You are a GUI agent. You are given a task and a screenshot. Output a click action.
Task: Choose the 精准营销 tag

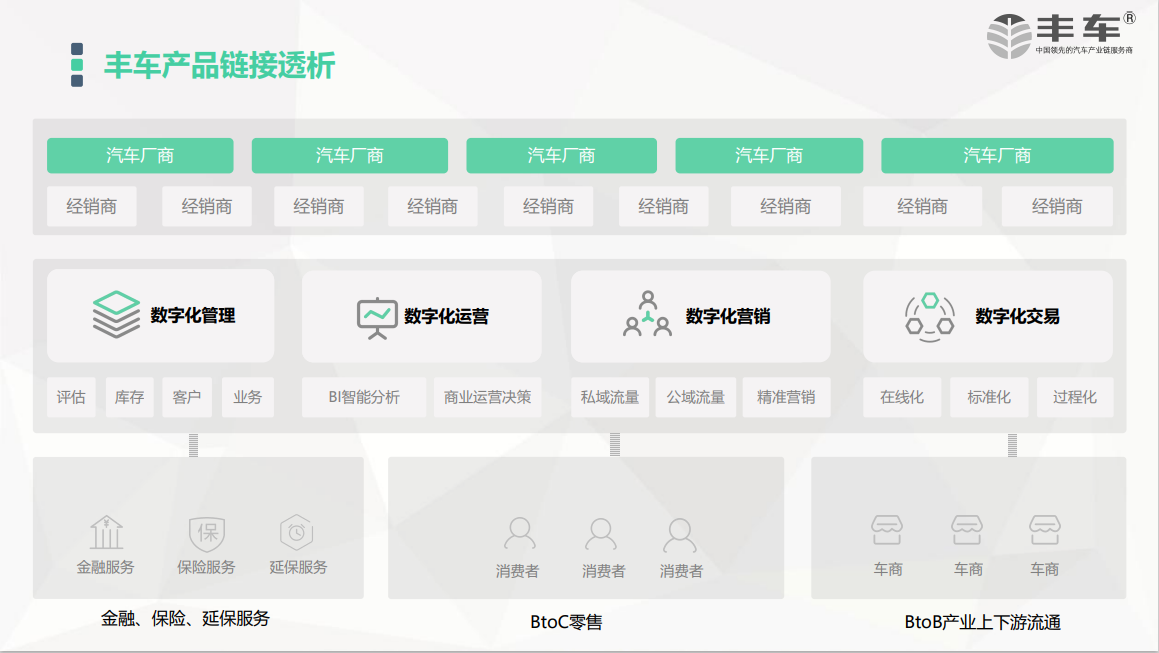(786, 397)
